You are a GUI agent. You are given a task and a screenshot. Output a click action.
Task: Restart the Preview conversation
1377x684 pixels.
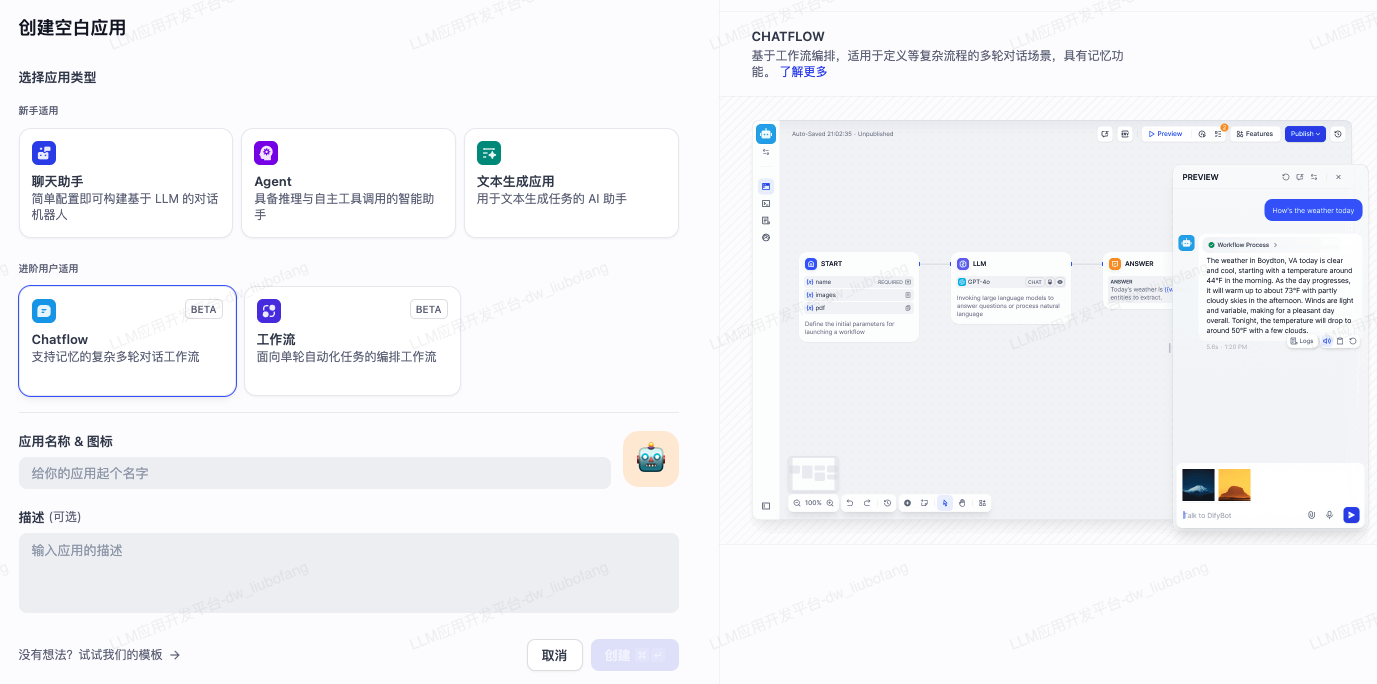1286,177
